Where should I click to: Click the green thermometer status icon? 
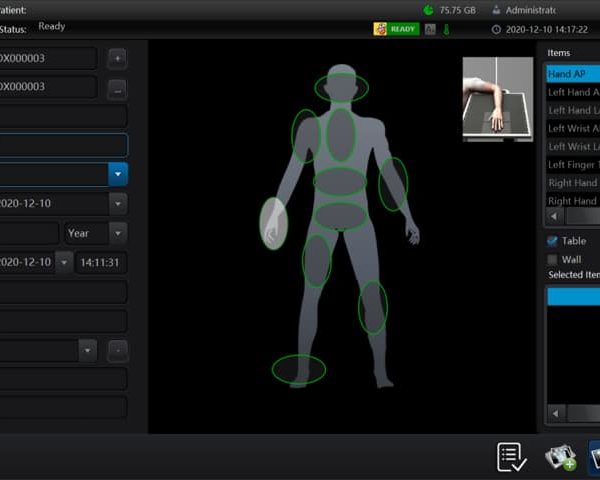point(446,29)
